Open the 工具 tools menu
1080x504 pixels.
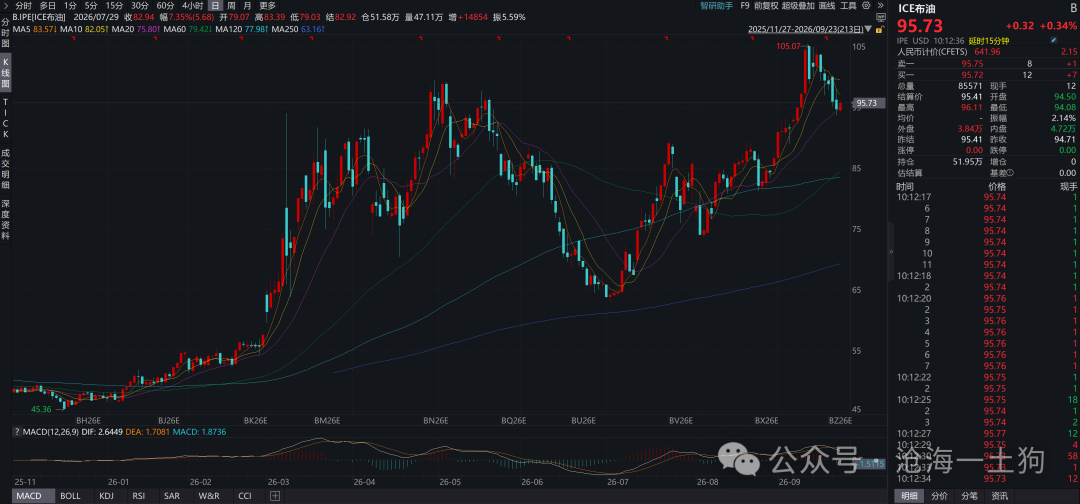(x=849, y=5)
